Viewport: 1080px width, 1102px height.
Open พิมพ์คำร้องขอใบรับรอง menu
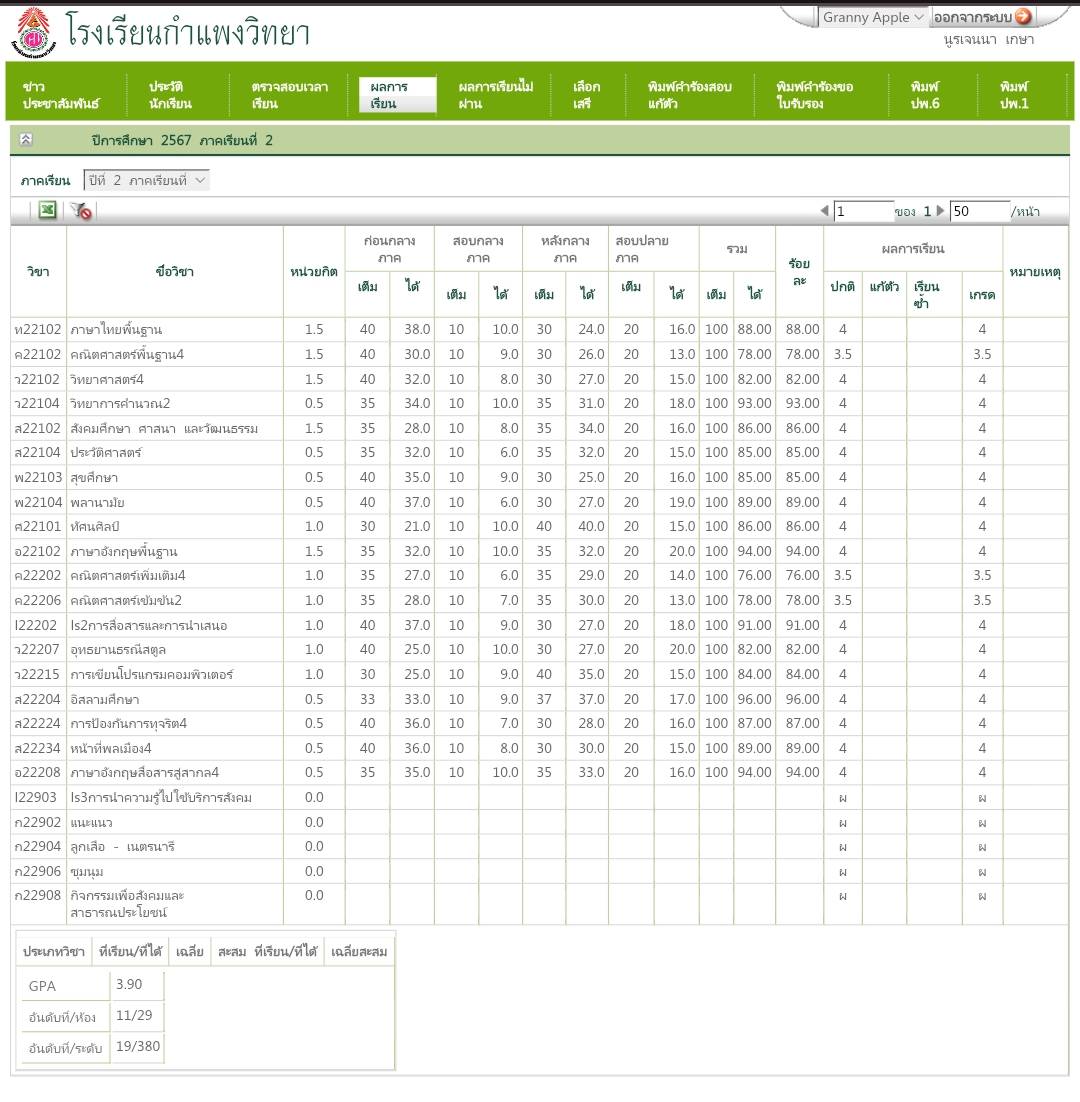(x=814, y=95)
